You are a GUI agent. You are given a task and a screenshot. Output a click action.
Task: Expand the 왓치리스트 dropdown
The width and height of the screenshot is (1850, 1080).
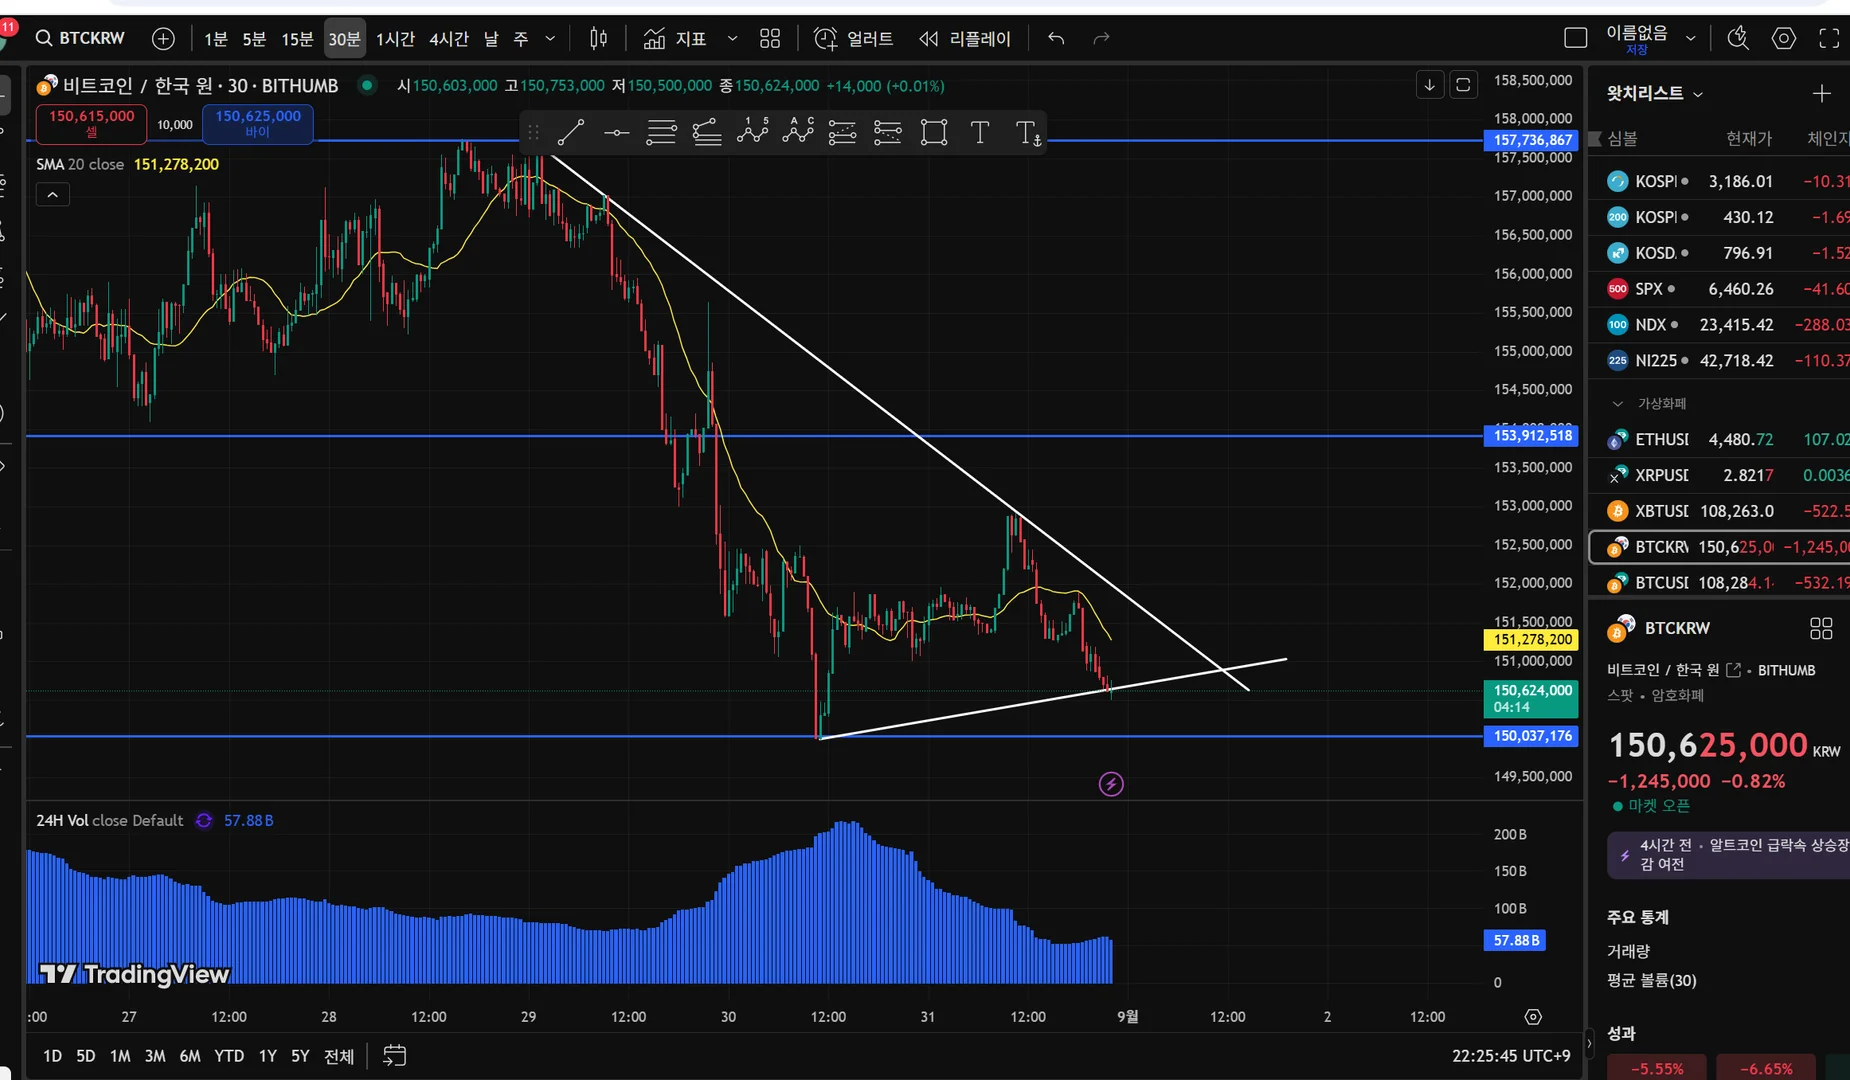pyautogui.click(x=1654, y=93)
